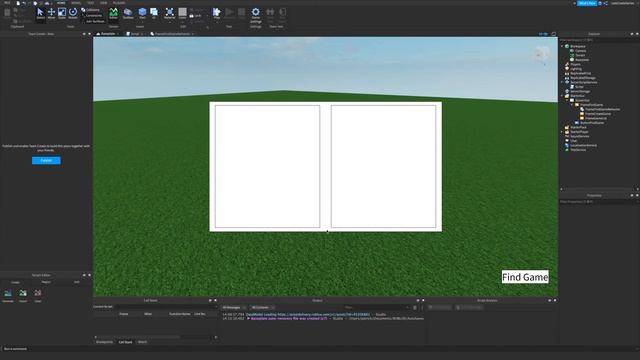Collapse the ScreenGui node
Image resolution: width=640 pixels, height=360 pixels.
[567, 100]
